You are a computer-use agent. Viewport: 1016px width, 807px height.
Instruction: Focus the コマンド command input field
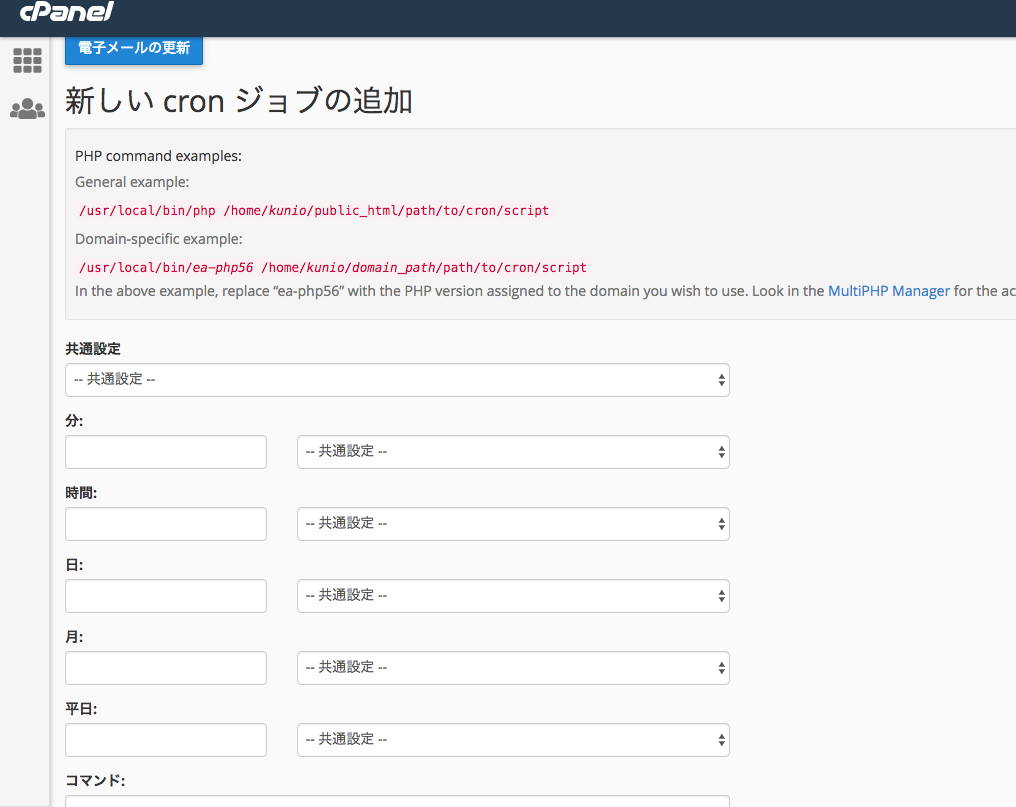pos(397,801)
